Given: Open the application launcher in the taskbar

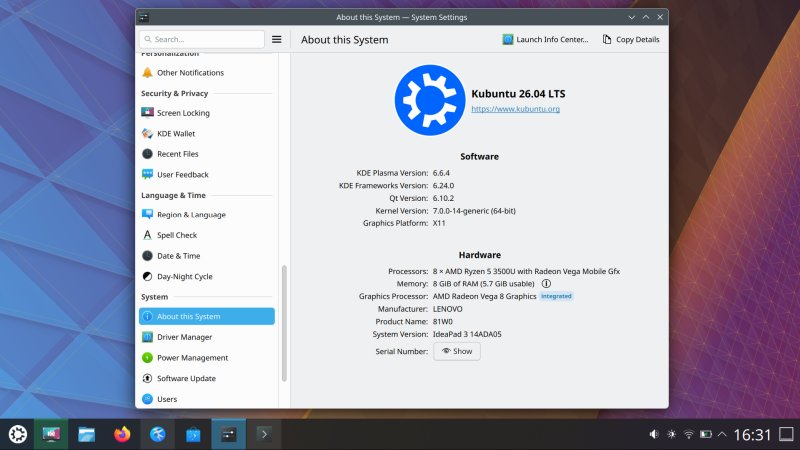Looking at the screenshot, I should (x=18, y=434).
